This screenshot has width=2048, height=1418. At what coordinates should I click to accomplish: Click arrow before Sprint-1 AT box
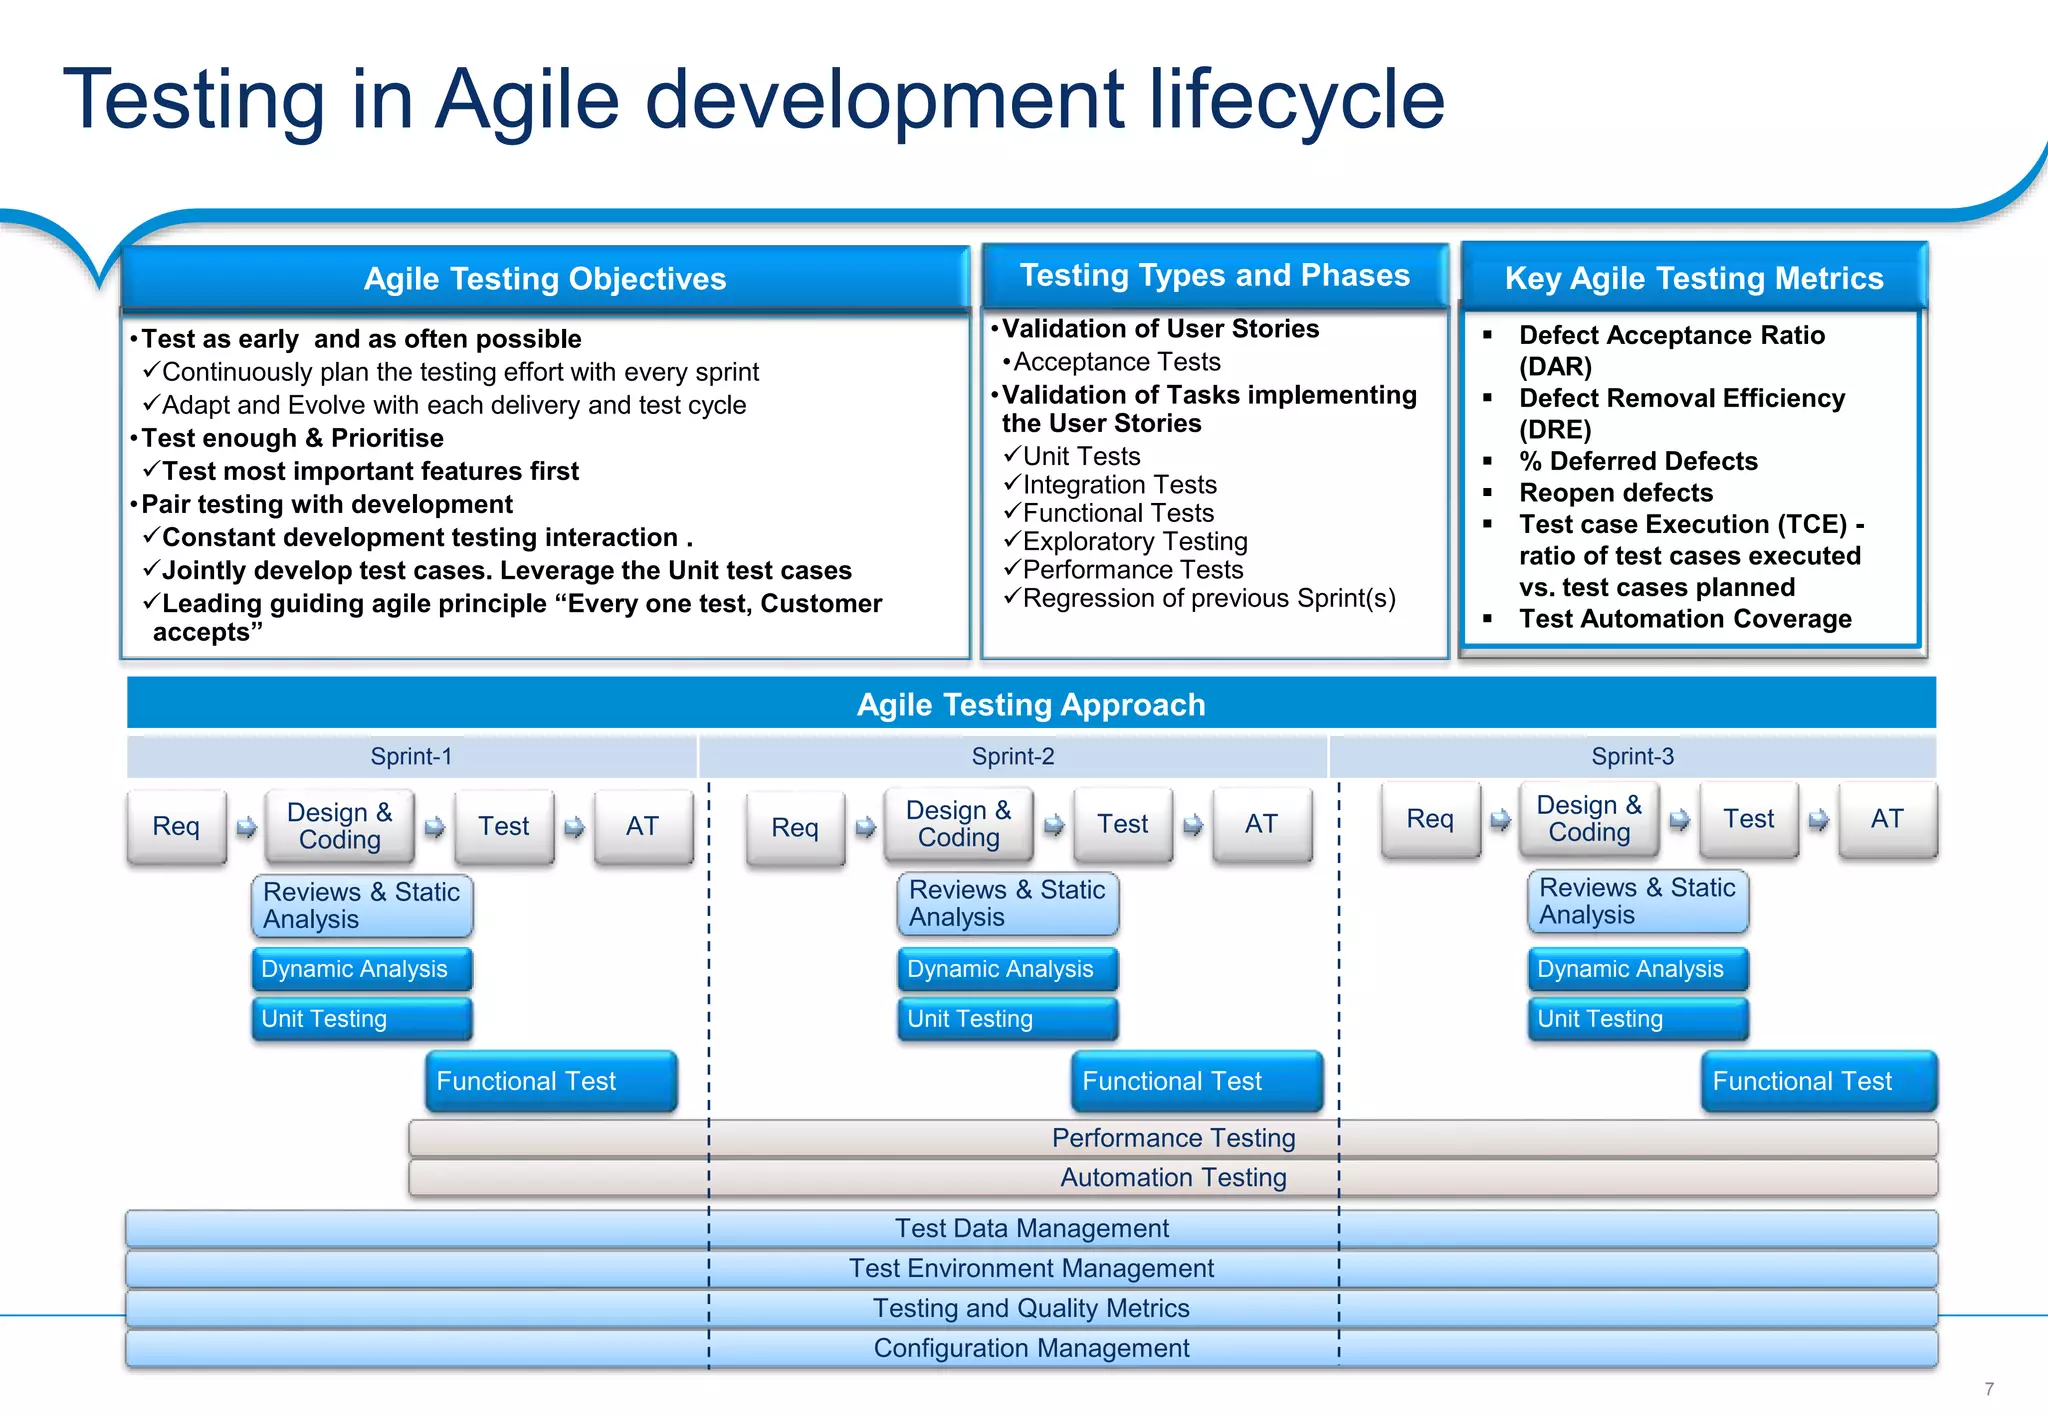pos(574,827)
